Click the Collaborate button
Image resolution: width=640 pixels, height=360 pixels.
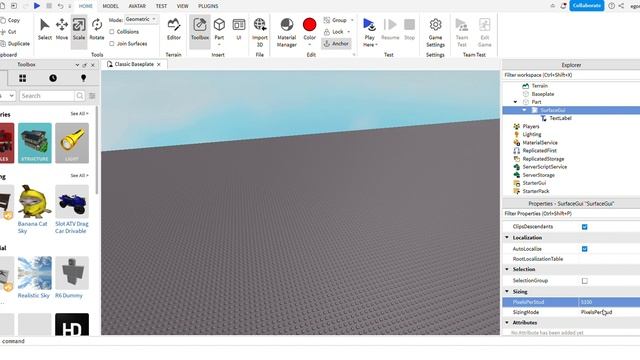(x=587, y=6)
